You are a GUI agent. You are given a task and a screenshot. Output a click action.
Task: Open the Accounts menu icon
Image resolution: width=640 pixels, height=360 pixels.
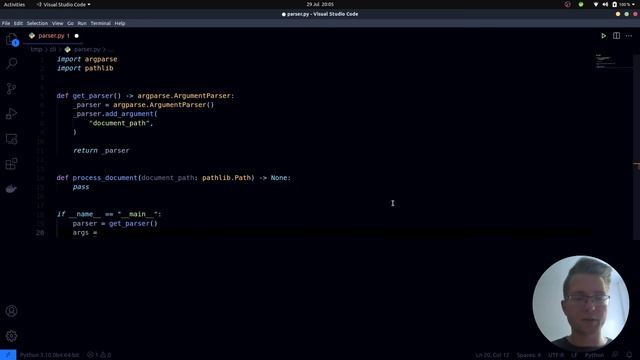pyautogui.click(x=11, y=311)
